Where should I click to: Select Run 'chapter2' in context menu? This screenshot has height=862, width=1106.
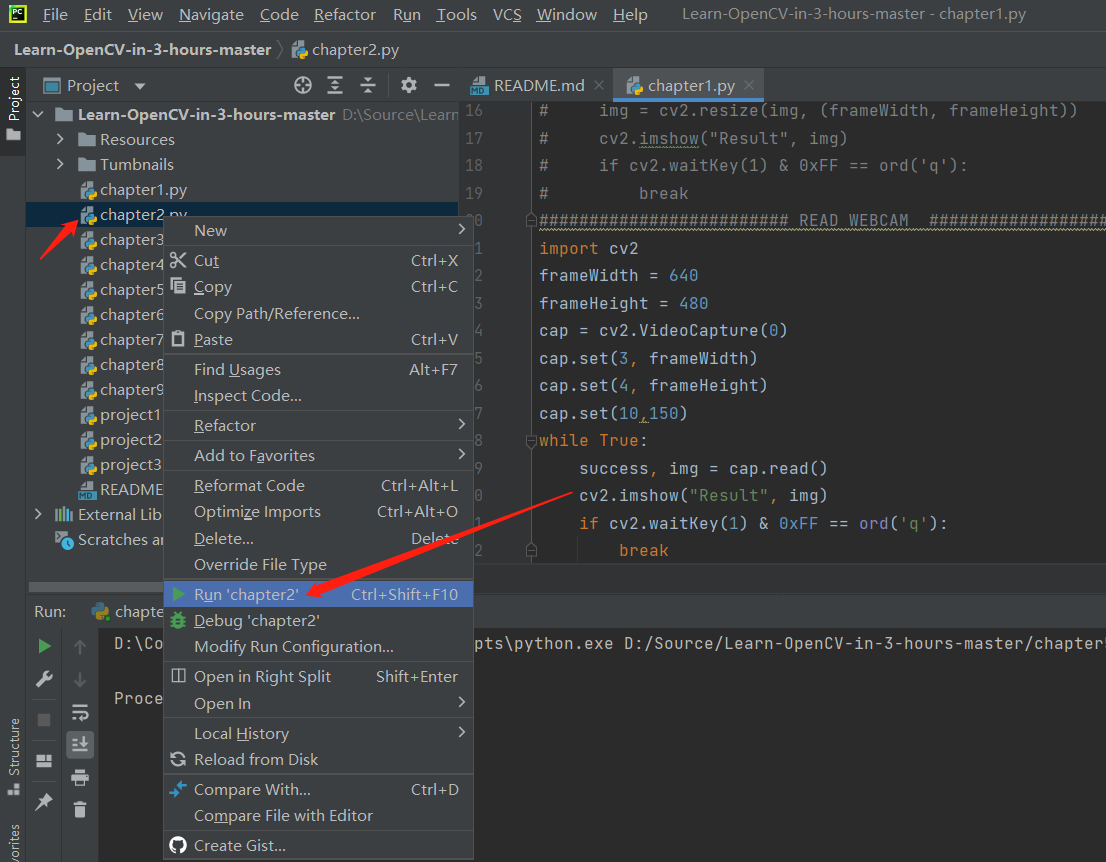[318, 595]
